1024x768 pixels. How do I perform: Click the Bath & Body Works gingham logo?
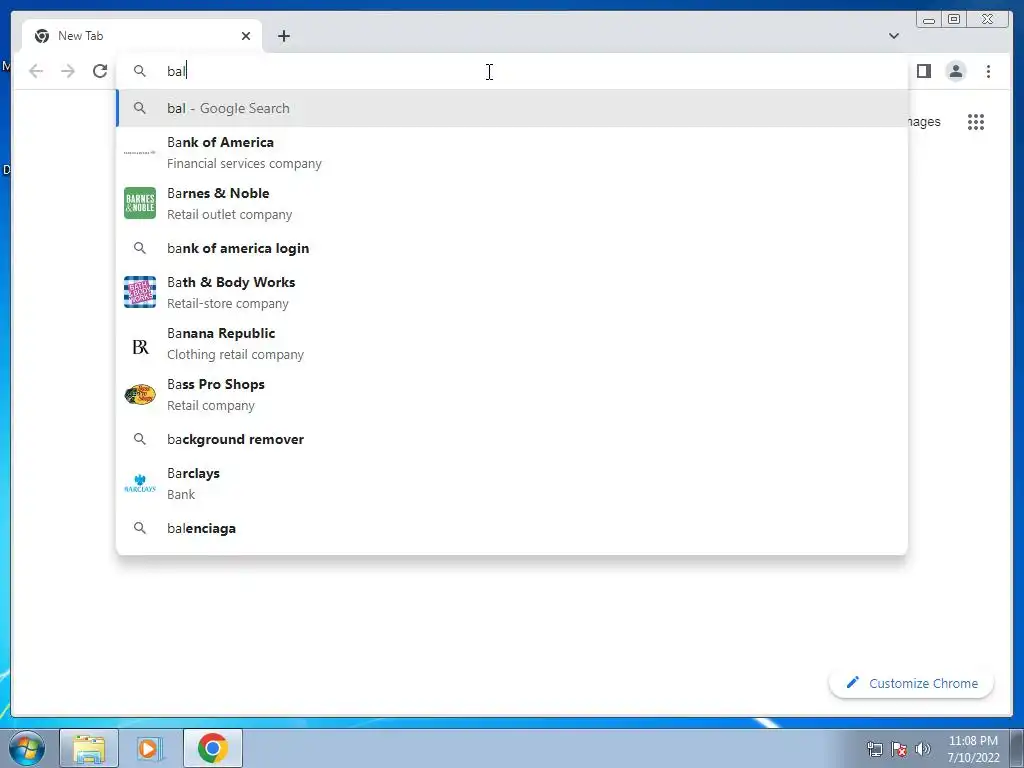(x=140, y=292)
